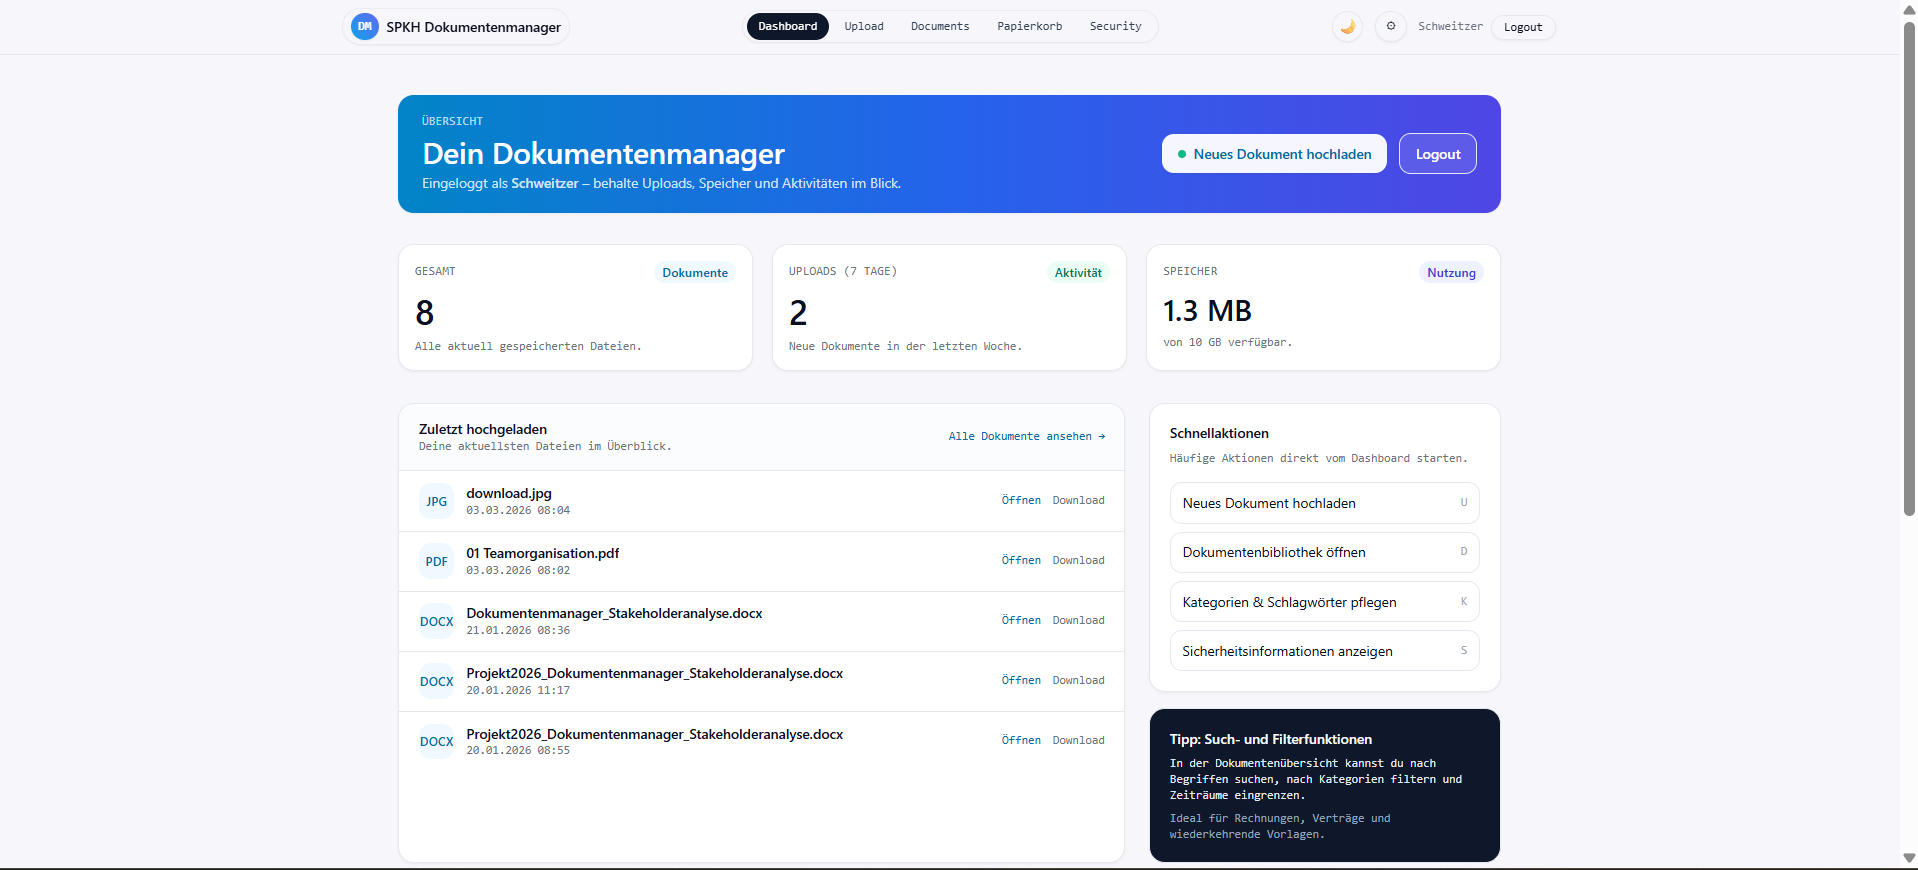Click the K shortcut badge for categories
Viewport: 1918px width, 870px height.
click(x=1463, y=602)
